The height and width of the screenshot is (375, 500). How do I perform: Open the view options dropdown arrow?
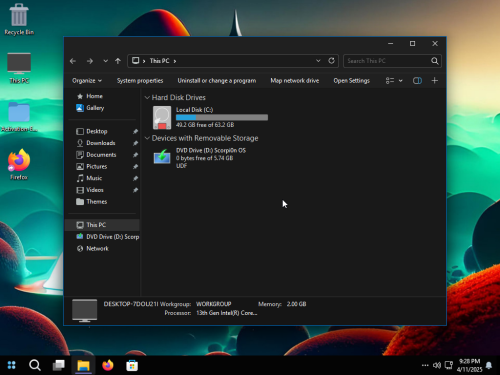401,81
